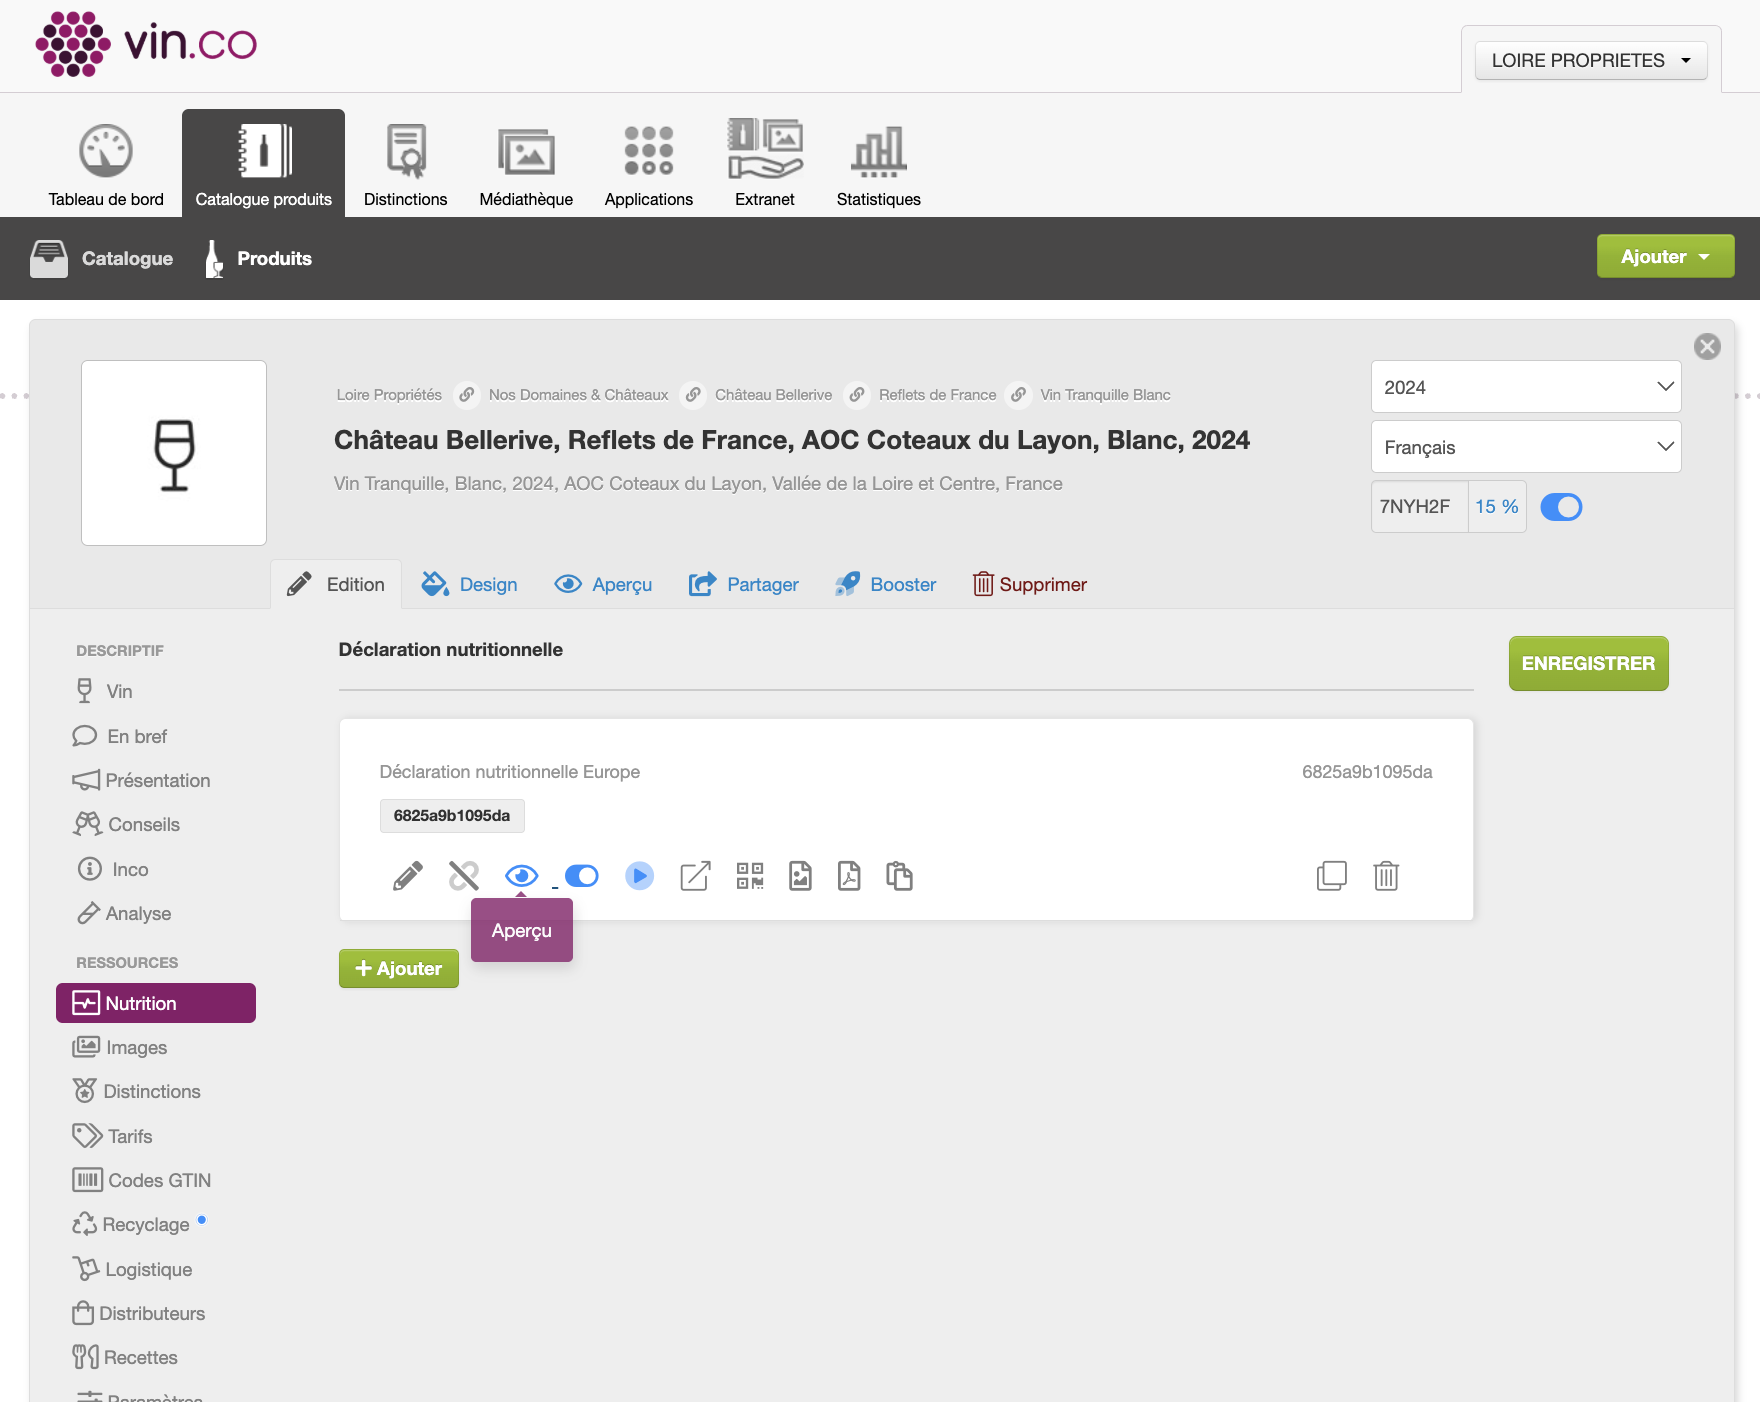1760x1402 pixels.
Task: Click the duplicate copy icon on card
Action: coord(1332,876)
